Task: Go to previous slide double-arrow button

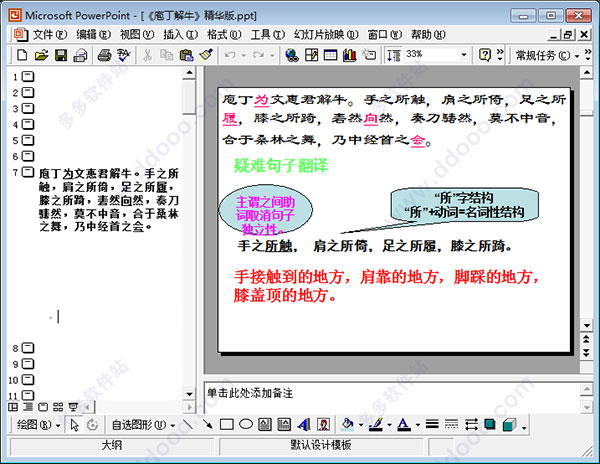Action: (586, 339)
